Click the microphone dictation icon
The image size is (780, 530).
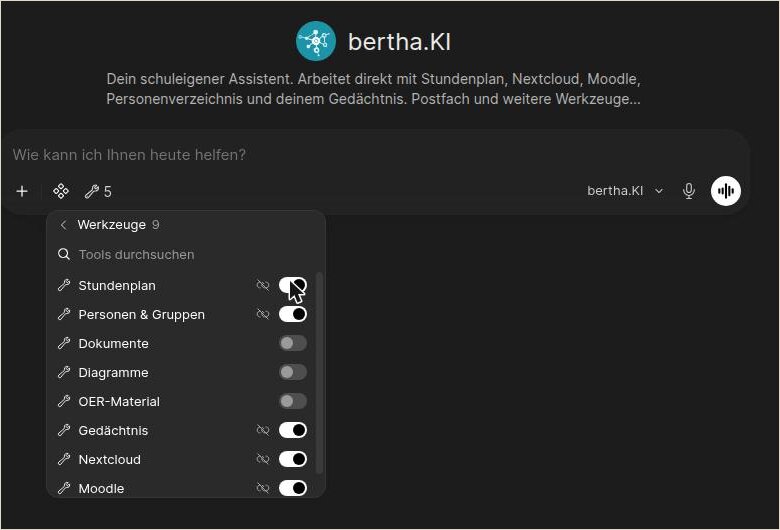pos(688,191)
